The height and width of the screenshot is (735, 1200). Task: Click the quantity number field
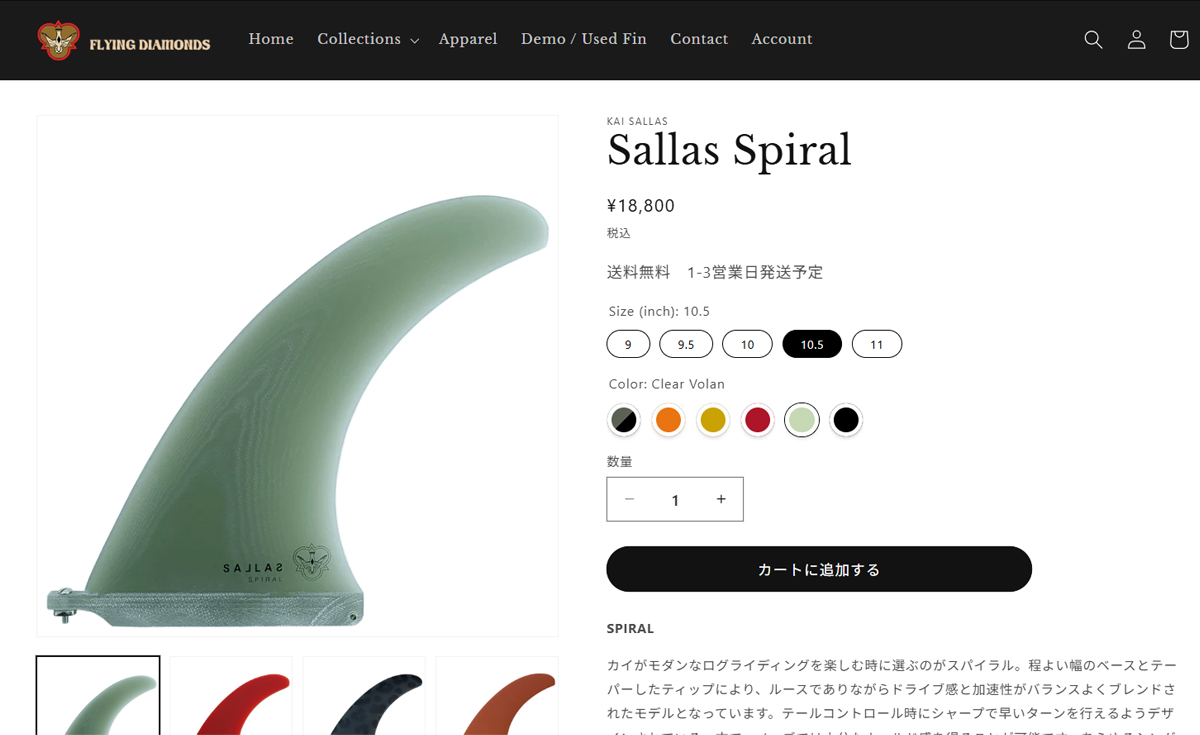[675, 499]
